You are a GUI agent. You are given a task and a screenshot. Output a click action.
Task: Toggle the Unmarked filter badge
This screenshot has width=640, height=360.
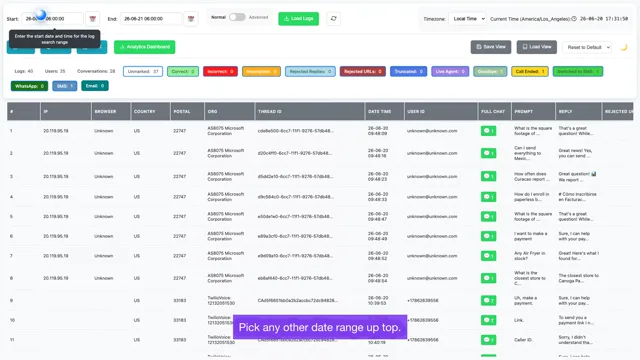[143, 71]
